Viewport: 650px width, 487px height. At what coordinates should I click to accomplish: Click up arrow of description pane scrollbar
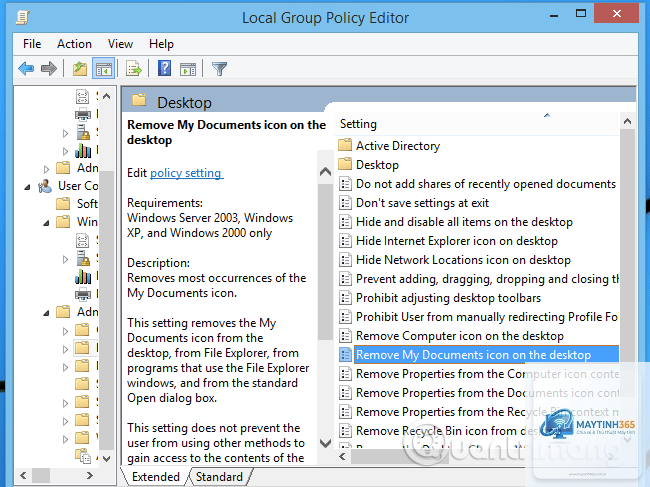click(x=325, y=171)
